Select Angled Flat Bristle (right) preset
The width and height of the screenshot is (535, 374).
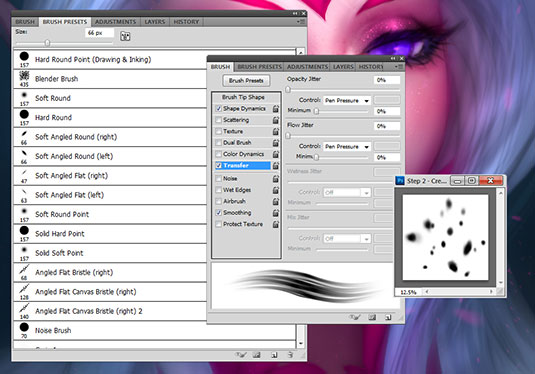point(110,272)
